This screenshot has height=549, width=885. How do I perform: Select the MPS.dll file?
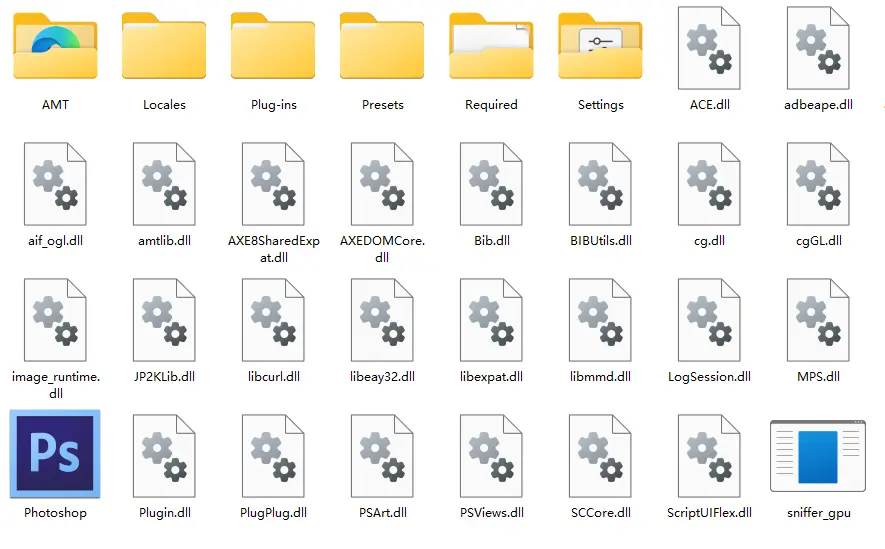[818, 320]
